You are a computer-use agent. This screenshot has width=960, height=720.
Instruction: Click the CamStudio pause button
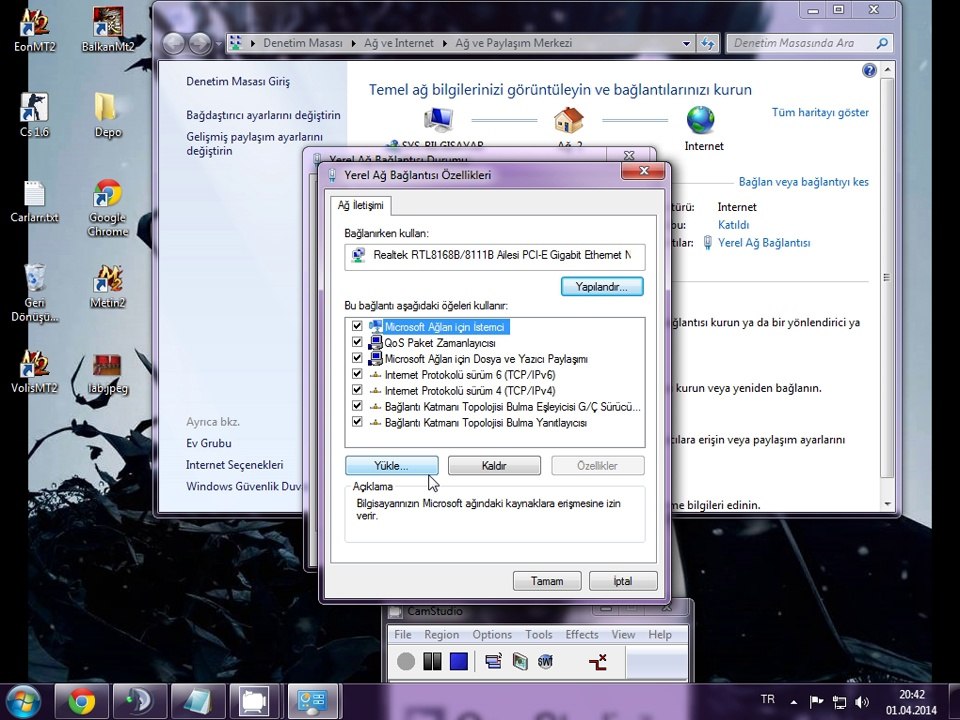click(x=432, y=661)
